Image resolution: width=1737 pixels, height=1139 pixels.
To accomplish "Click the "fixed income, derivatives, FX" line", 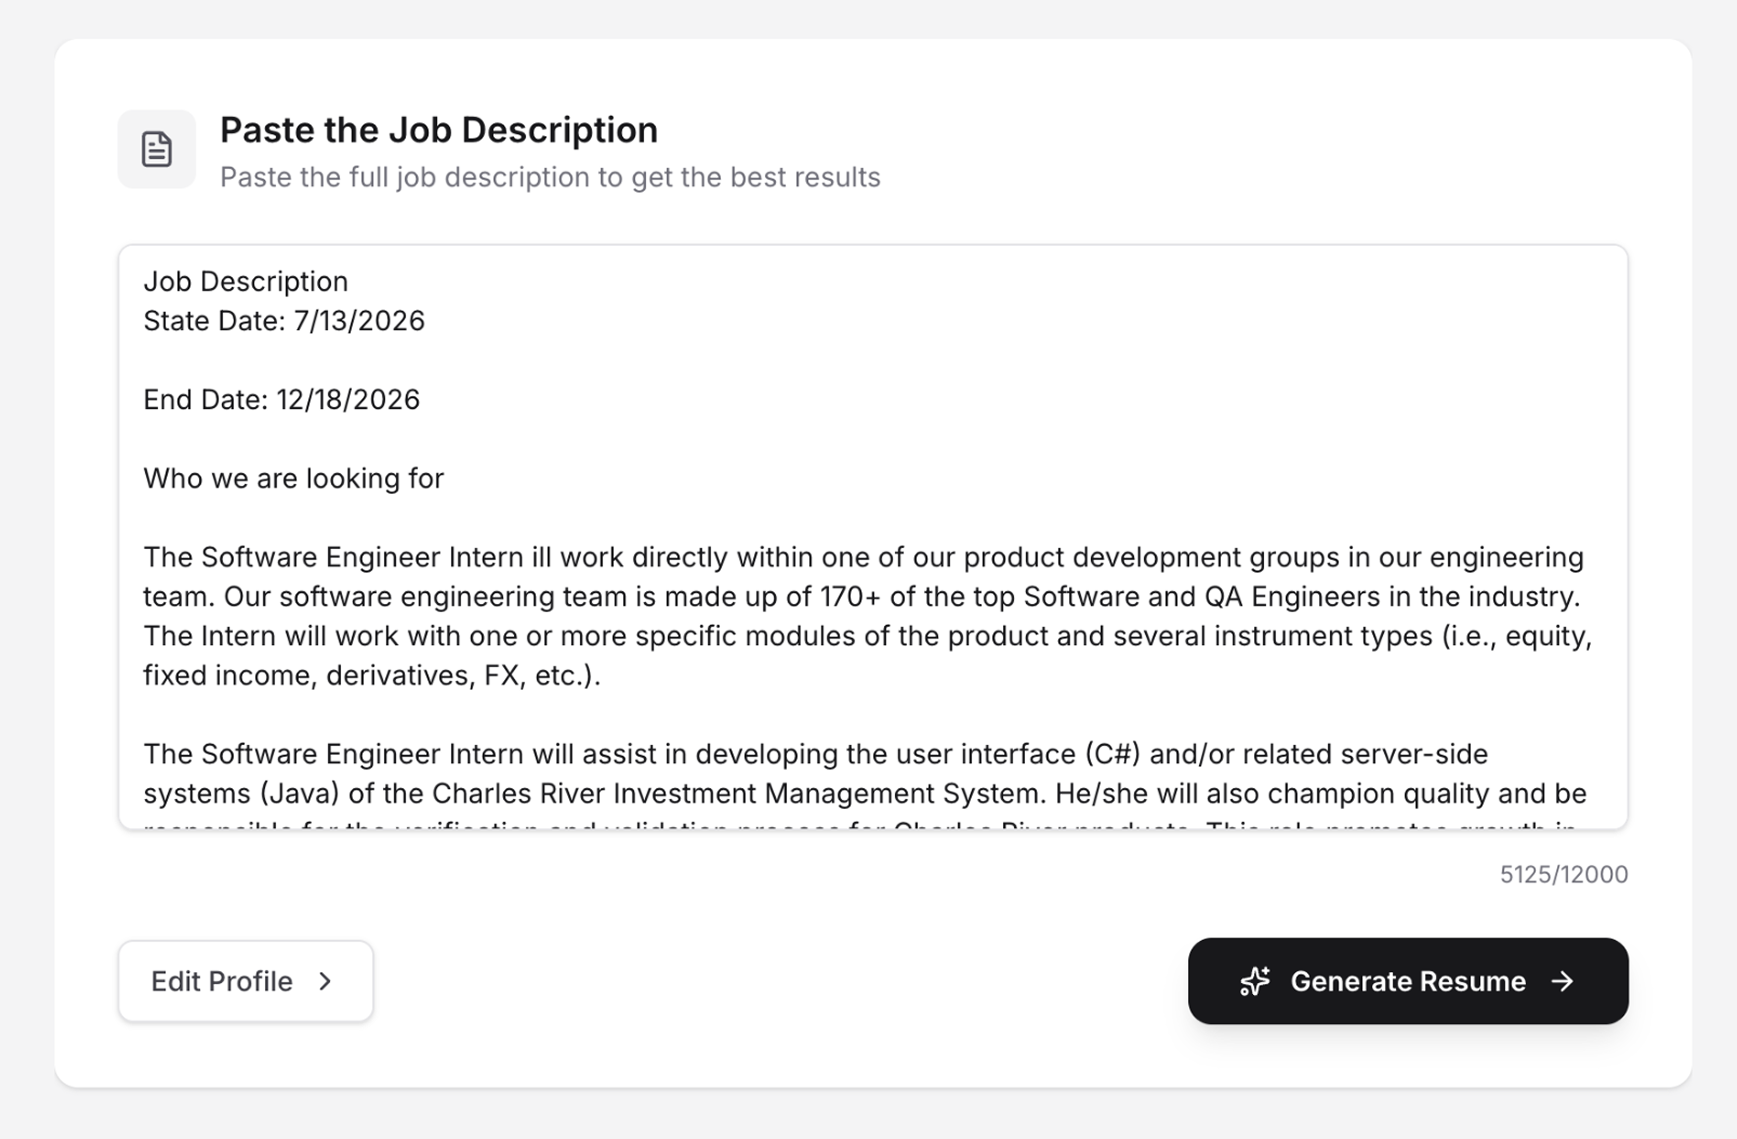I will click(x=371, y=675).
